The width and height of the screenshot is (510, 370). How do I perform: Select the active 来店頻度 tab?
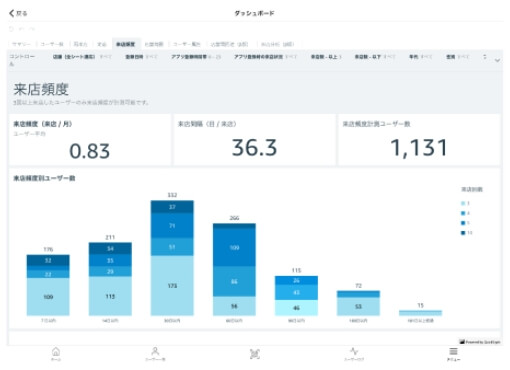126,44
